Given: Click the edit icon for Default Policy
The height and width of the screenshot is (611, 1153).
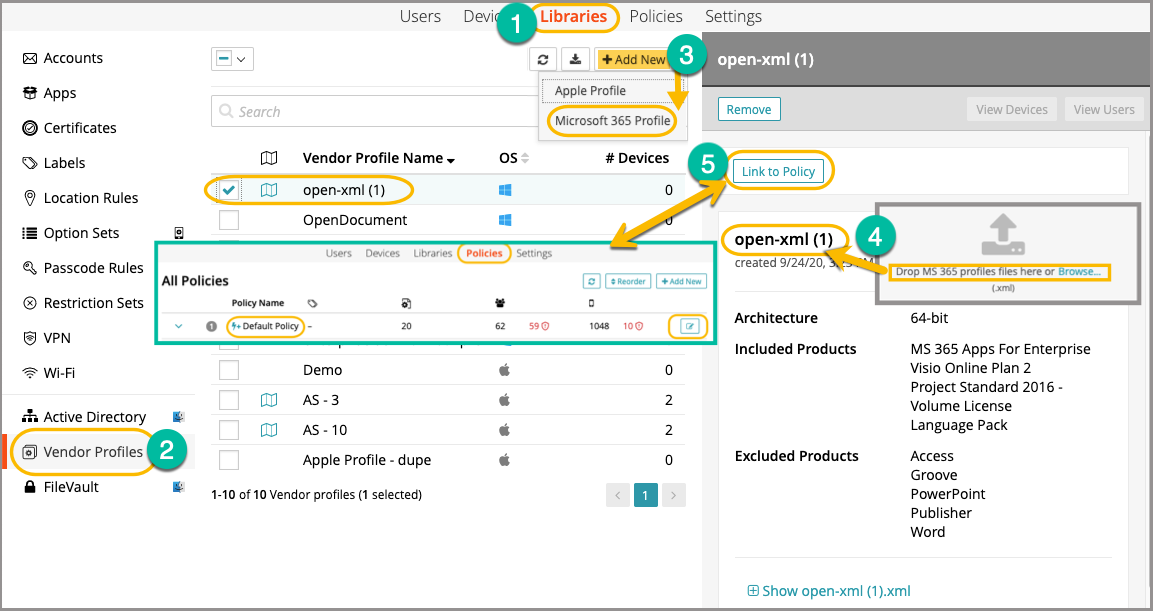Looking at the screenshot, I should click(x=689, y=326).
